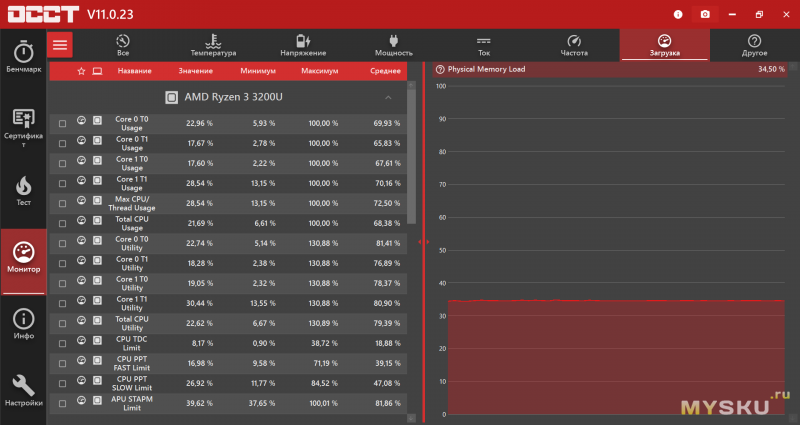Collapse the AMD Ryzen 3 3200U group
This screenshot has width=800, height=425.
pos(388,97)
